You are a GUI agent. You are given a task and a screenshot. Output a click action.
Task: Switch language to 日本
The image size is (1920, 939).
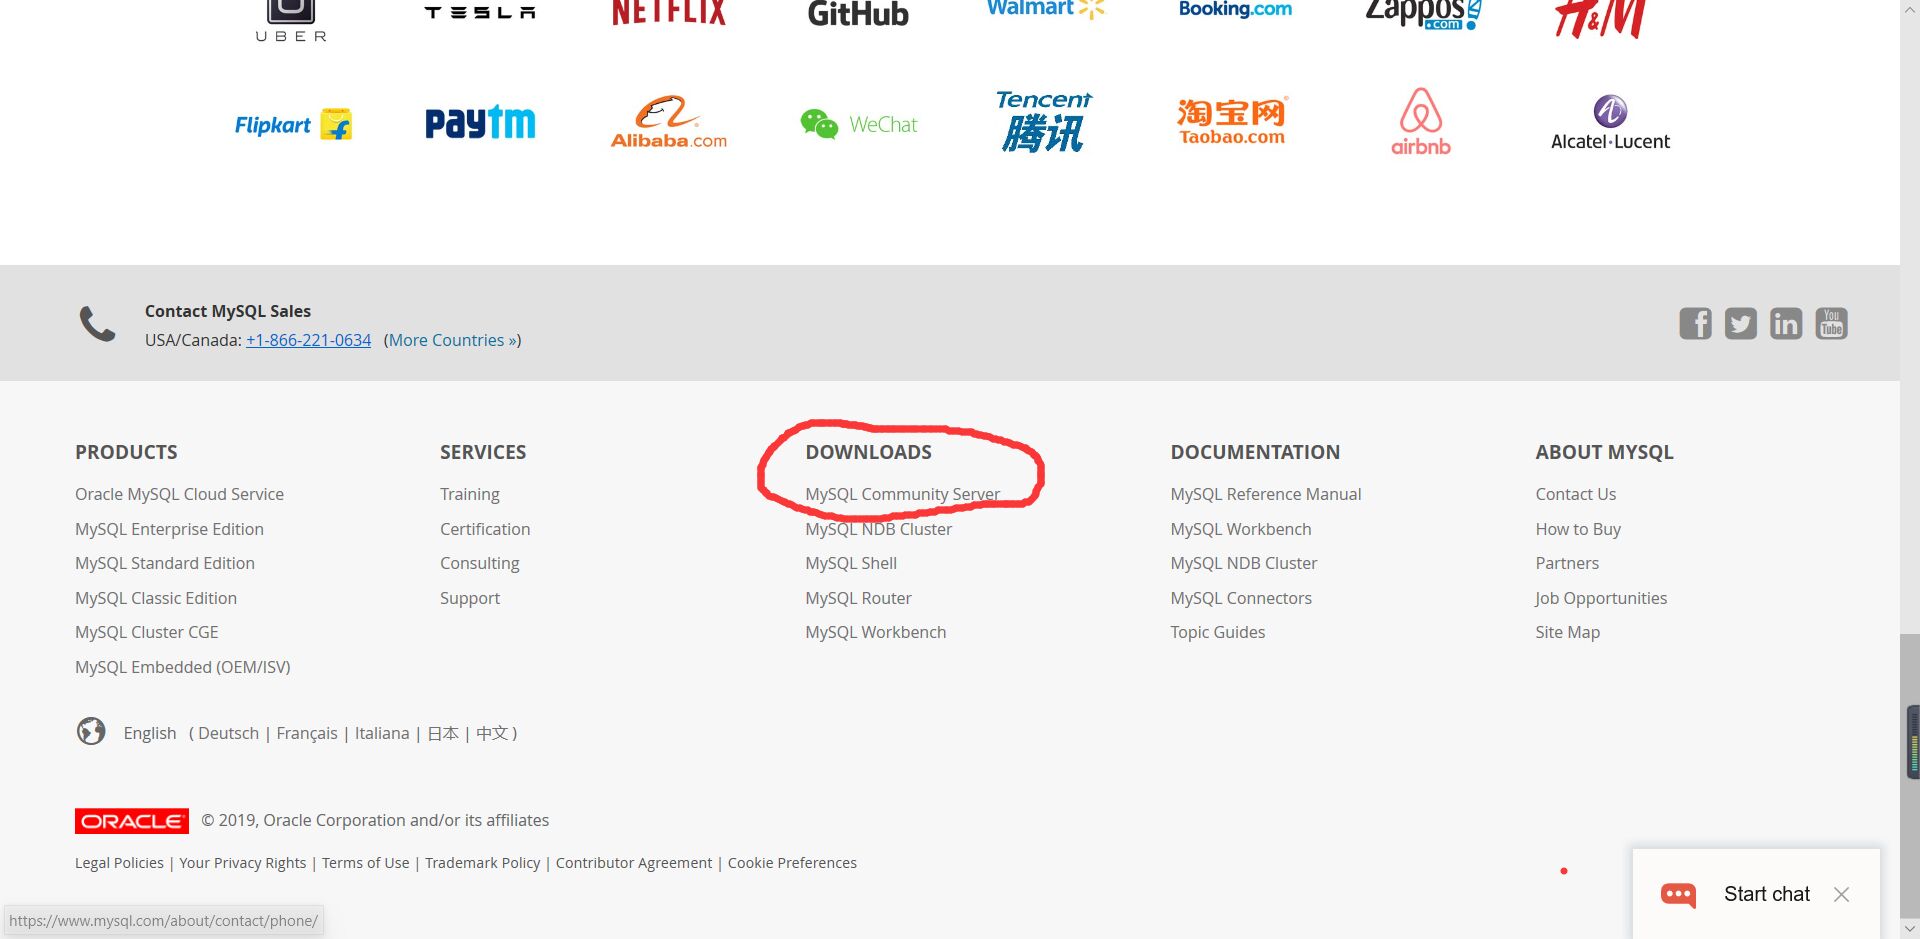(x=443, y=733)
